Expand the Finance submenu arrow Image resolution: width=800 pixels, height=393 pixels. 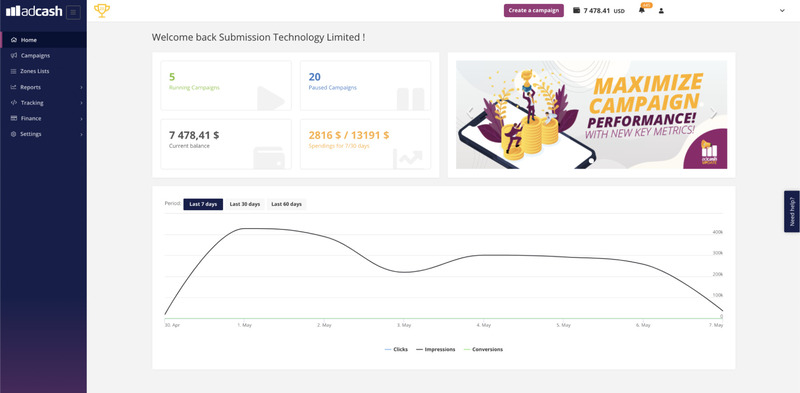81,119
